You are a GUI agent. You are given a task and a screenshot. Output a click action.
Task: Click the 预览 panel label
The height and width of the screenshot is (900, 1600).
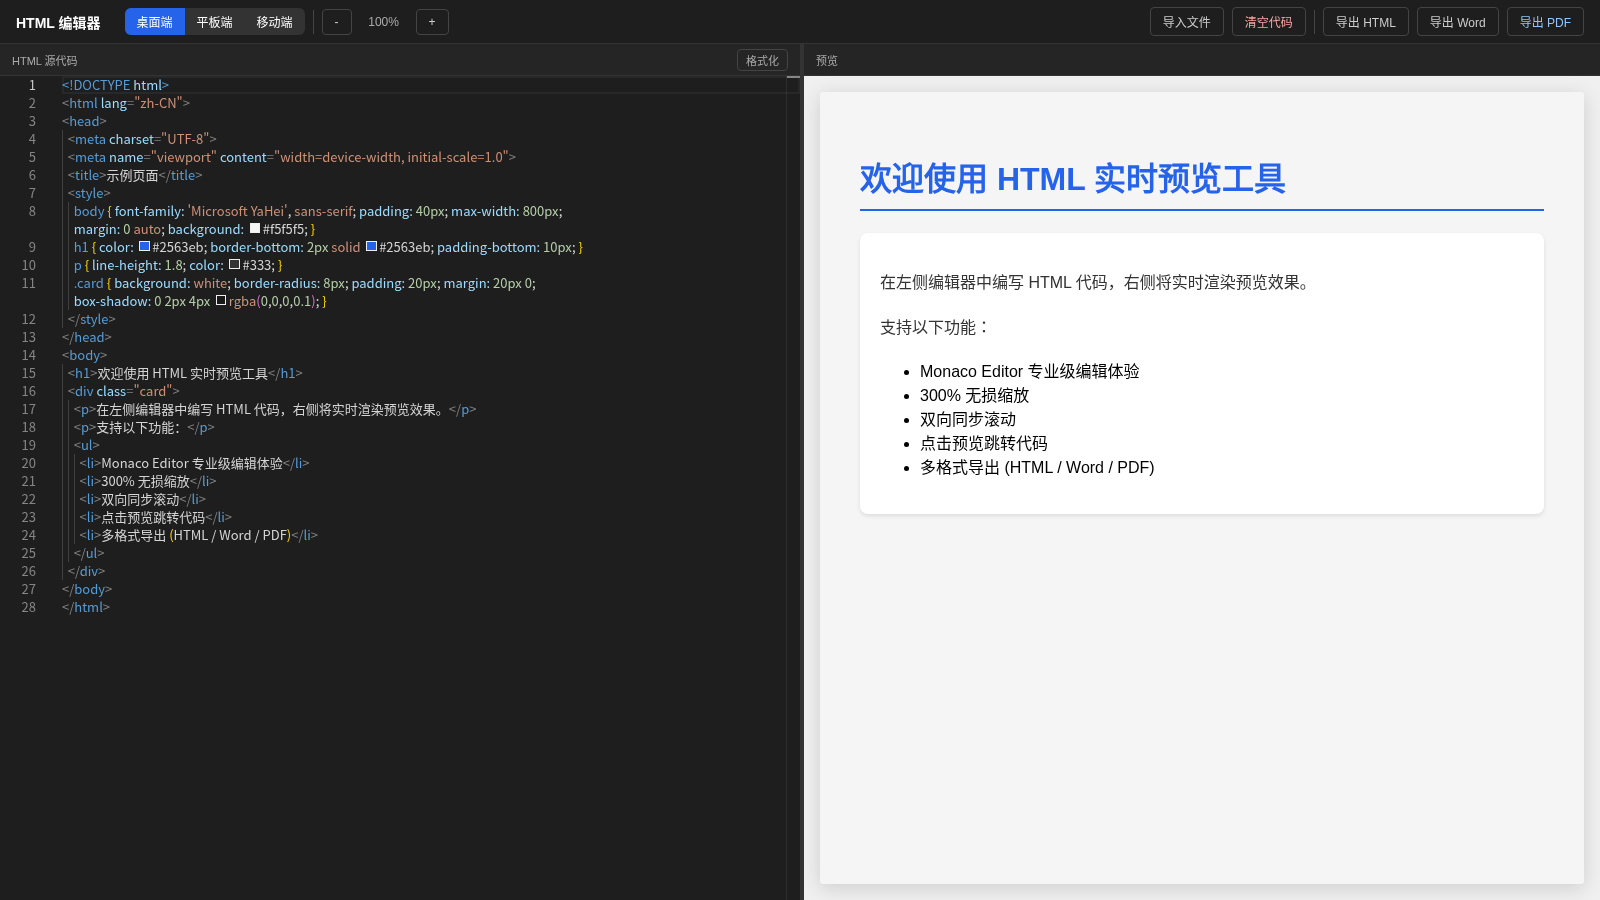pos(827,61)
